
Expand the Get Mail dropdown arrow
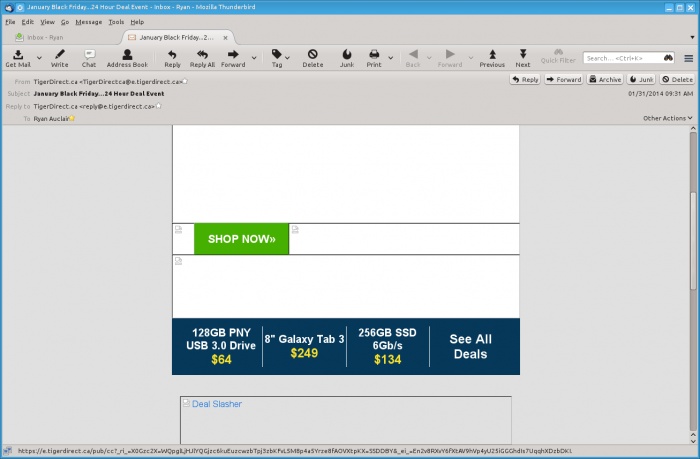pyautogui.click(x=39, y=57)
